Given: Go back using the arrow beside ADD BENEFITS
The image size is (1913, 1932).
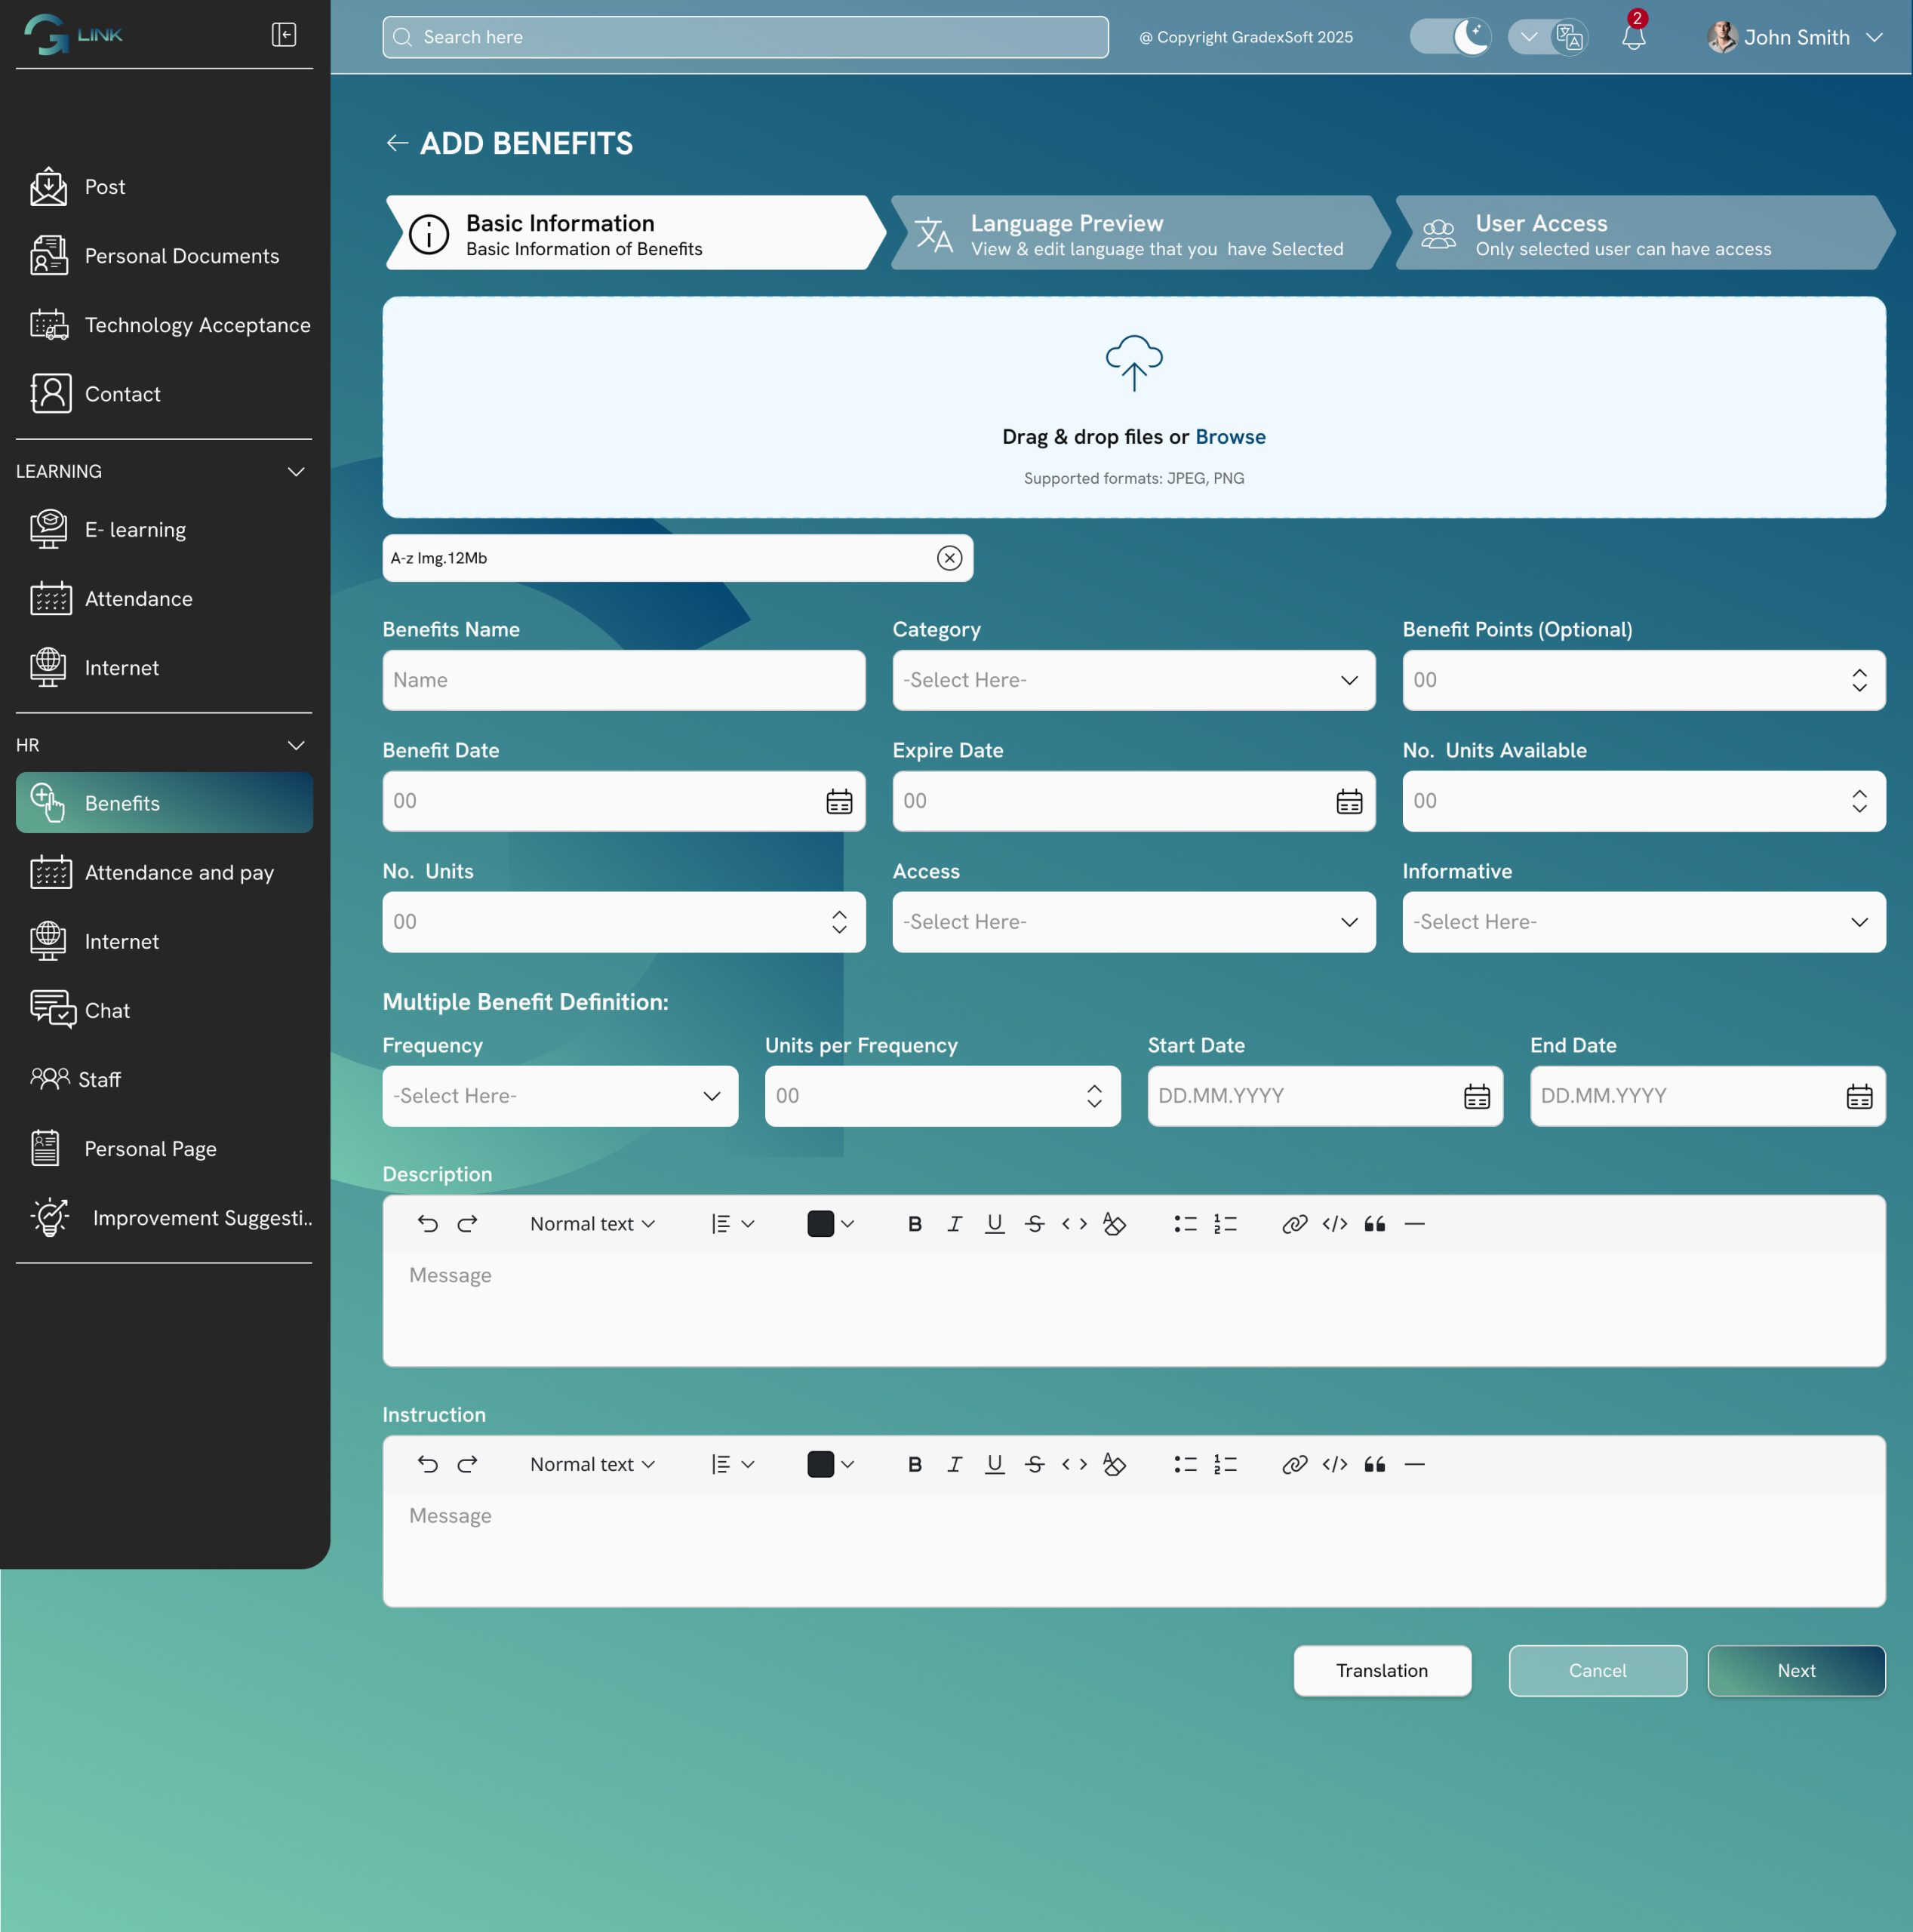Looking at the screenshot, I should (x=397, y=143).
